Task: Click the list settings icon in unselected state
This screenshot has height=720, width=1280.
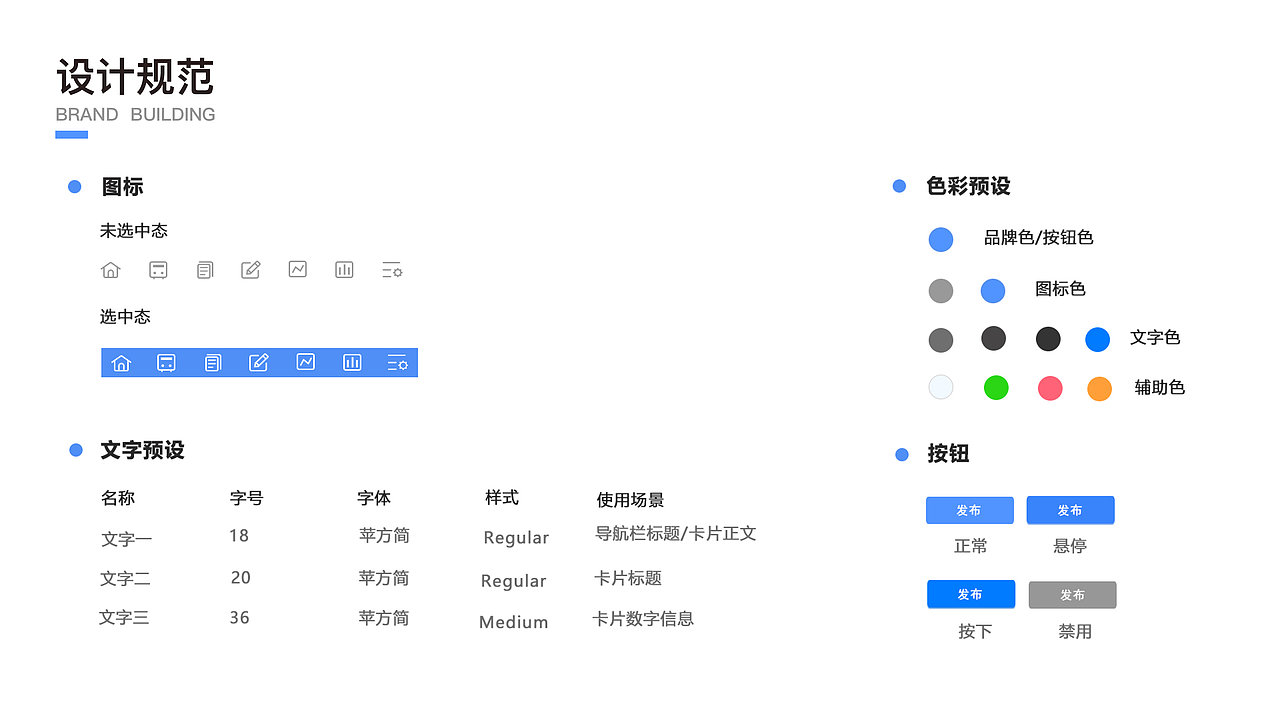Action: click(x=391, y=269)
